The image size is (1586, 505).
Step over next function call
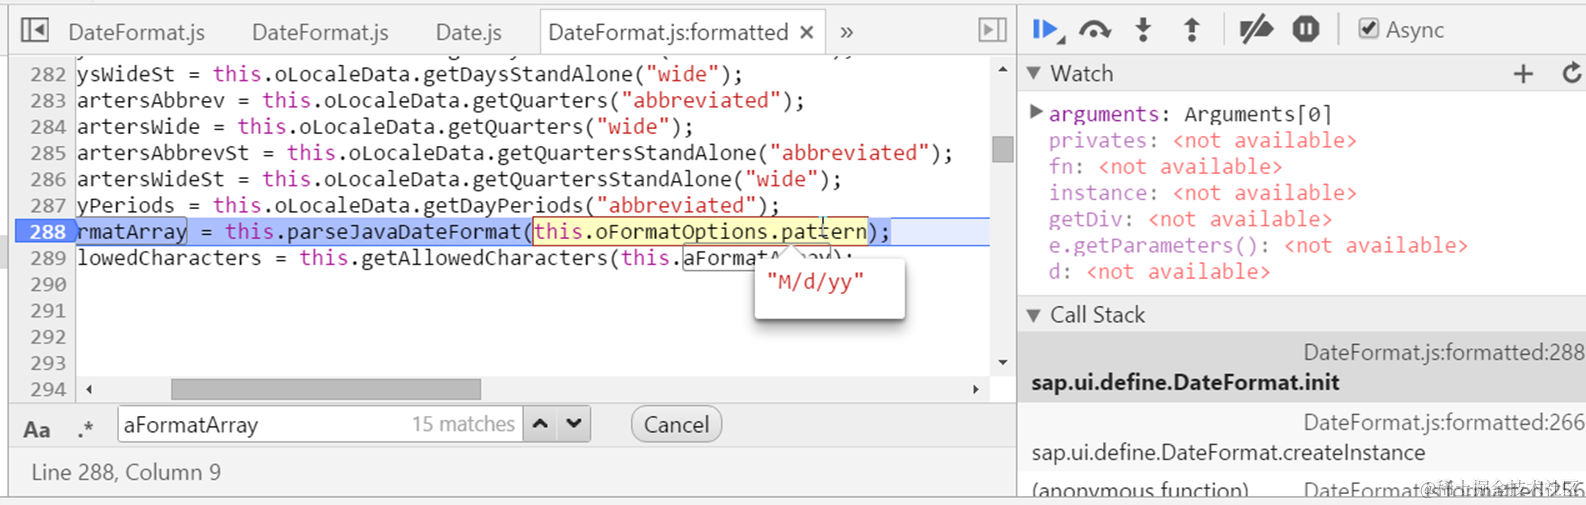1095,30
